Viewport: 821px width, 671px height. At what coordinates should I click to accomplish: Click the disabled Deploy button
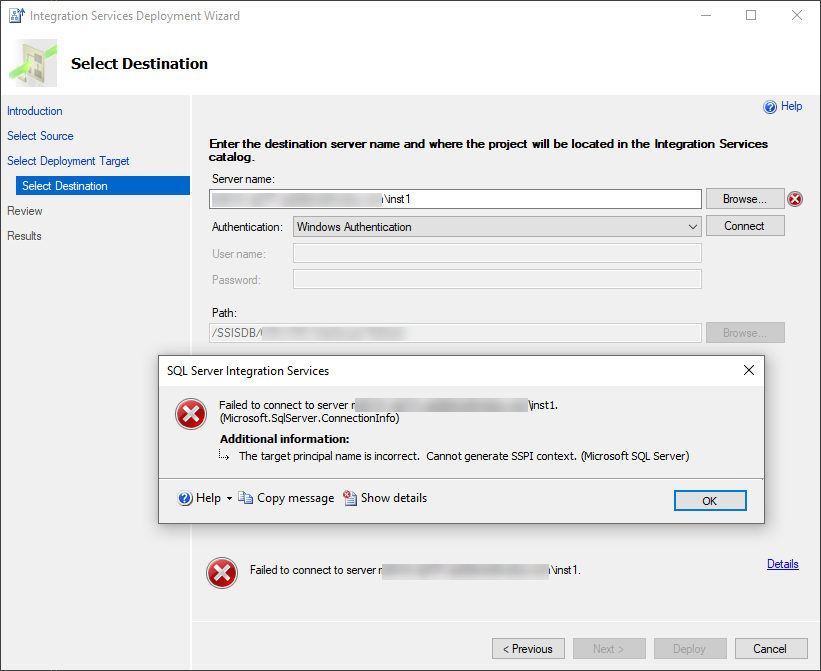point(690,648)
